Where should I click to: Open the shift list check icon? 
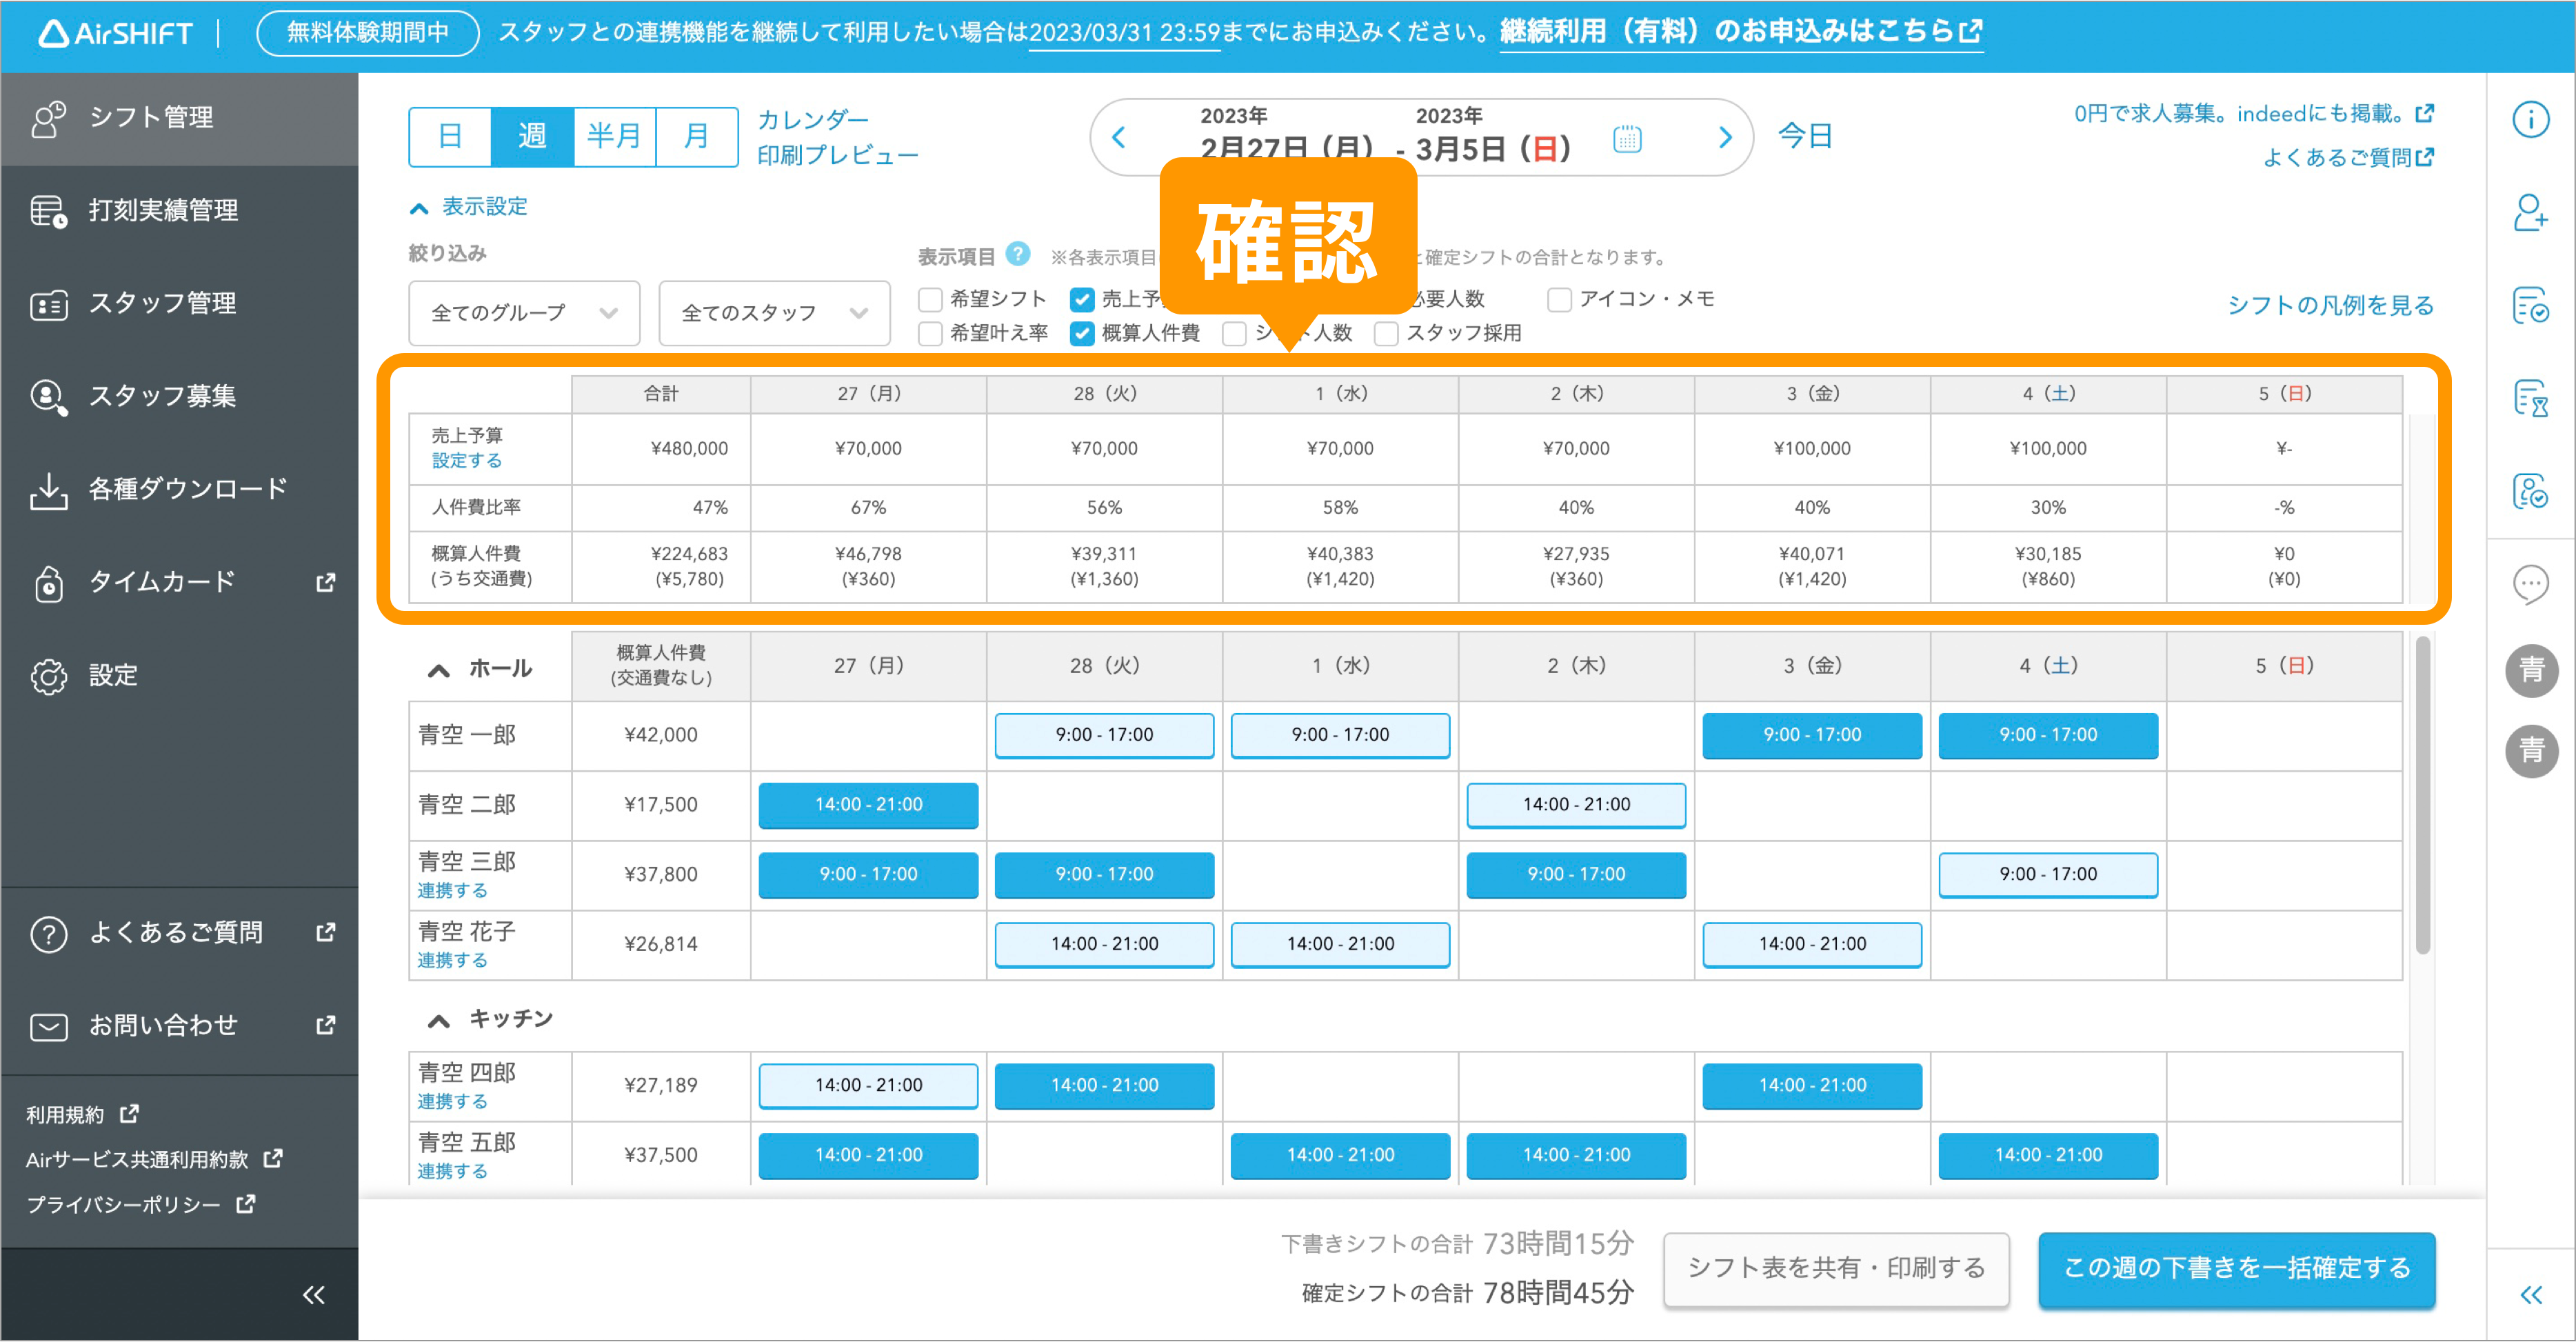tap(2530, 305)
